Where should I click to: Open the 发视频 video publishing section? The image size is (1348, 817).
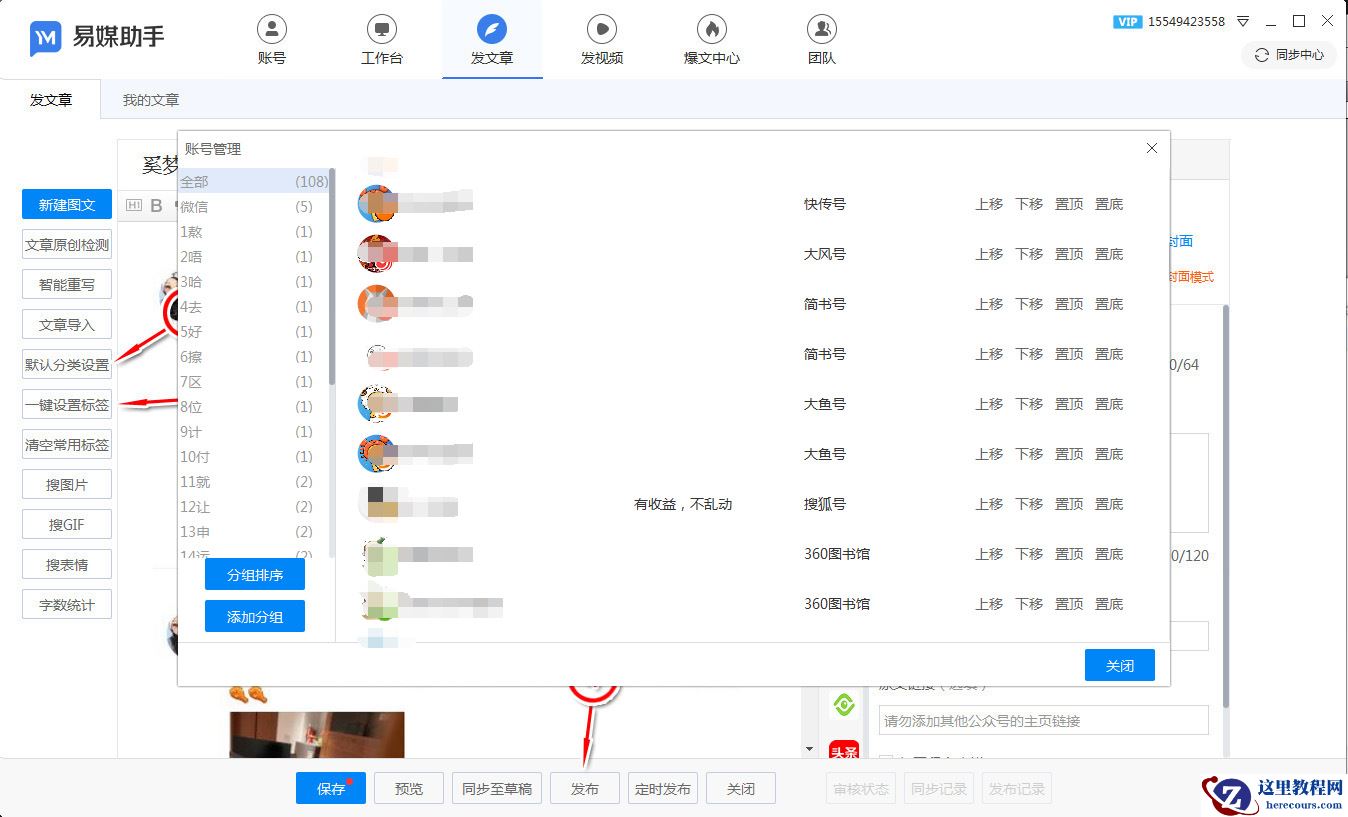click(602, 40)
